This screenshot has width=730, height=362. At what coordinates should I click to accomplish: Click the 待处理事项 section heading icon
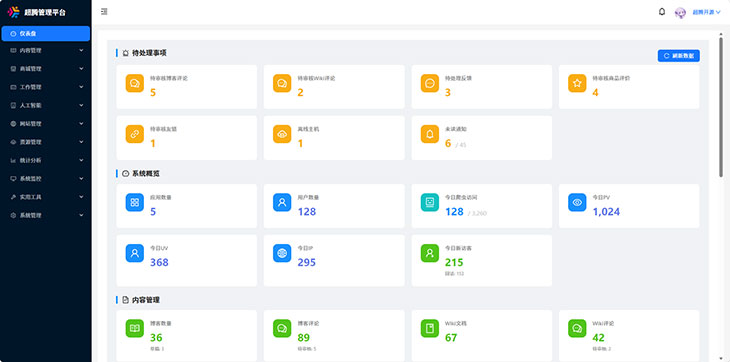click(x=125, y=53)
